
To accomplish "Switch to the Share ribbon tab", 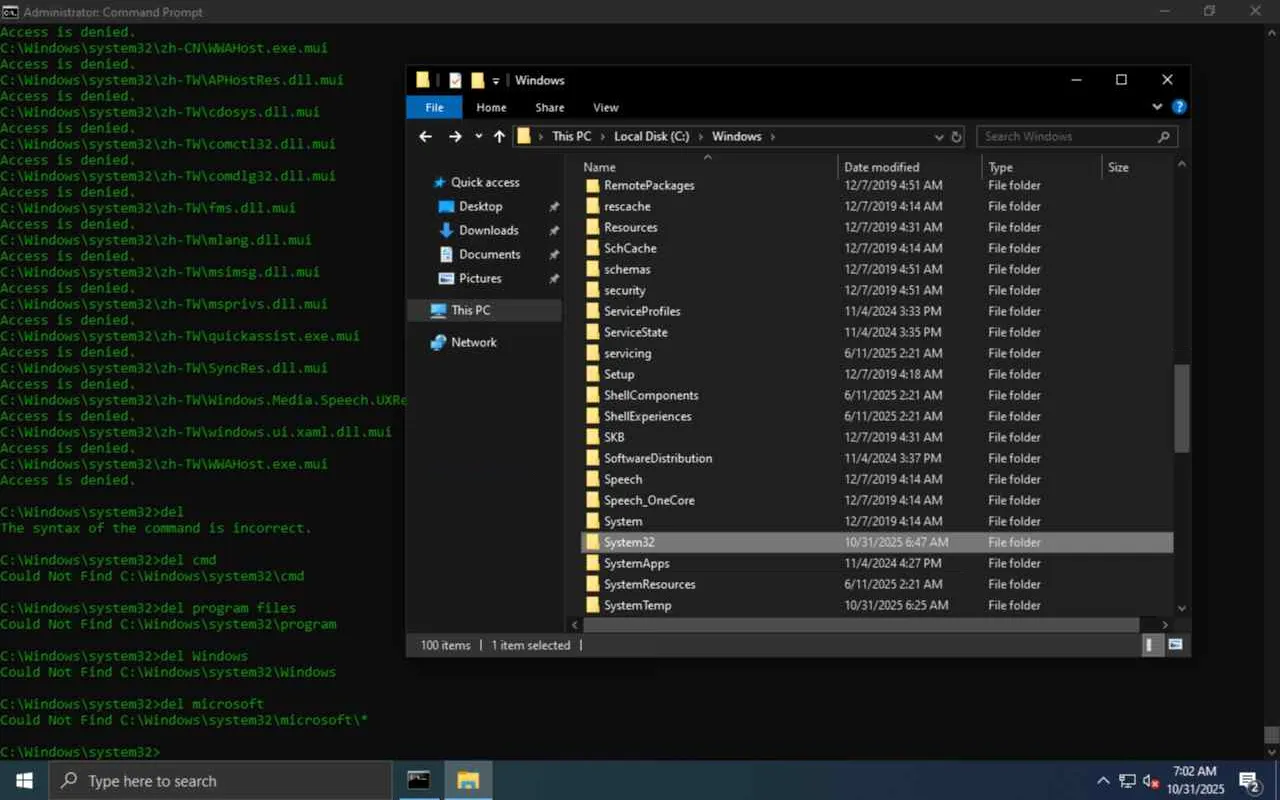I will pyautogui.click(x=550, y=108).
